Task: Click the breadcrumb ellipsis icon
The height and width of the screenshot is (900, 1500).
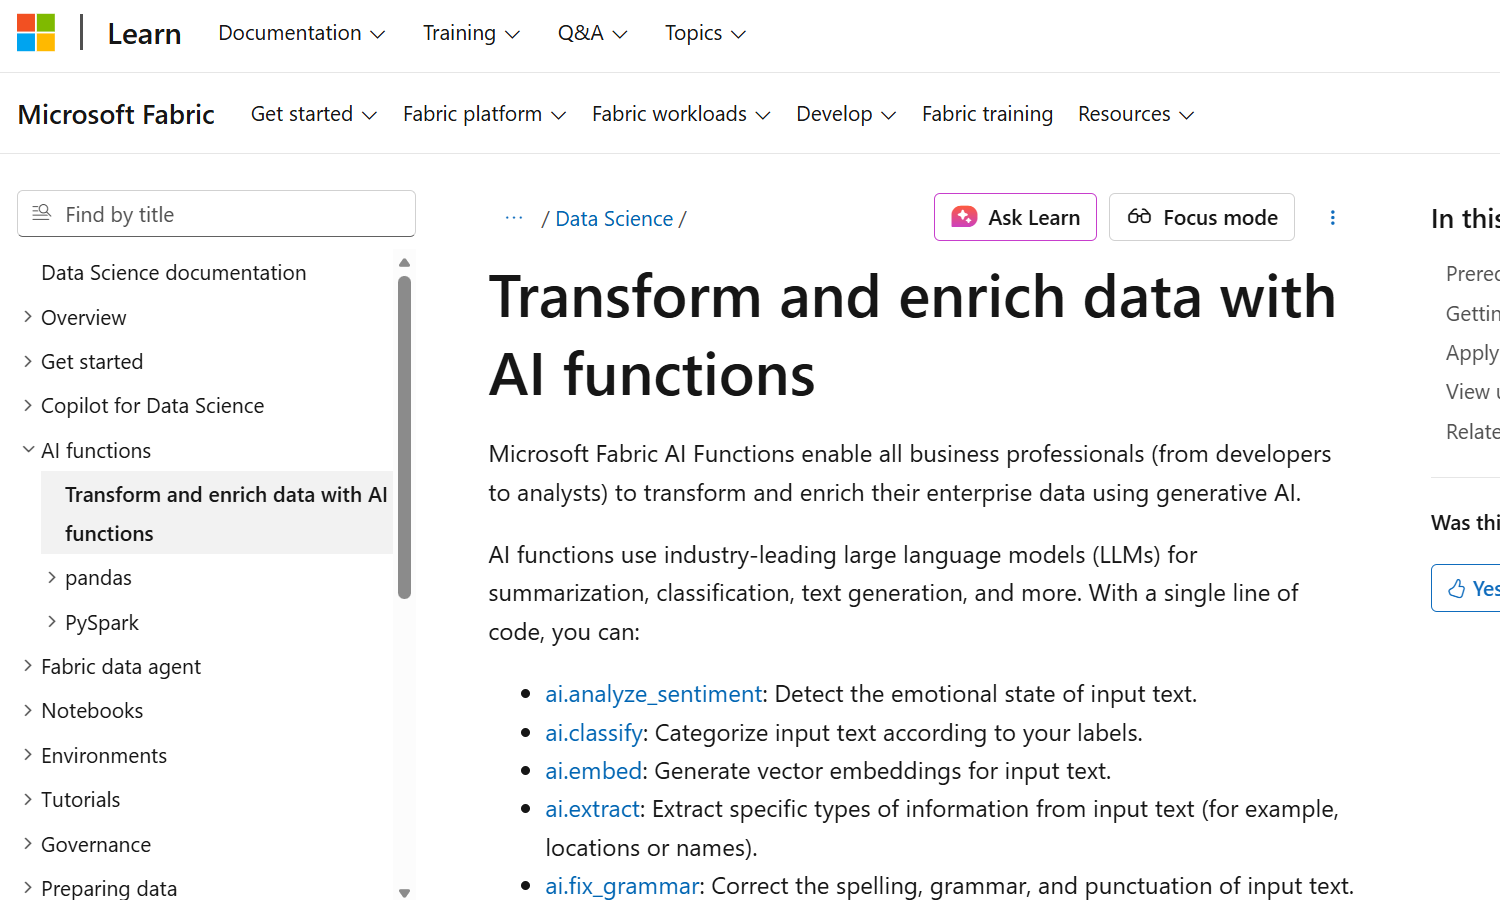Action: click(514, 218)
